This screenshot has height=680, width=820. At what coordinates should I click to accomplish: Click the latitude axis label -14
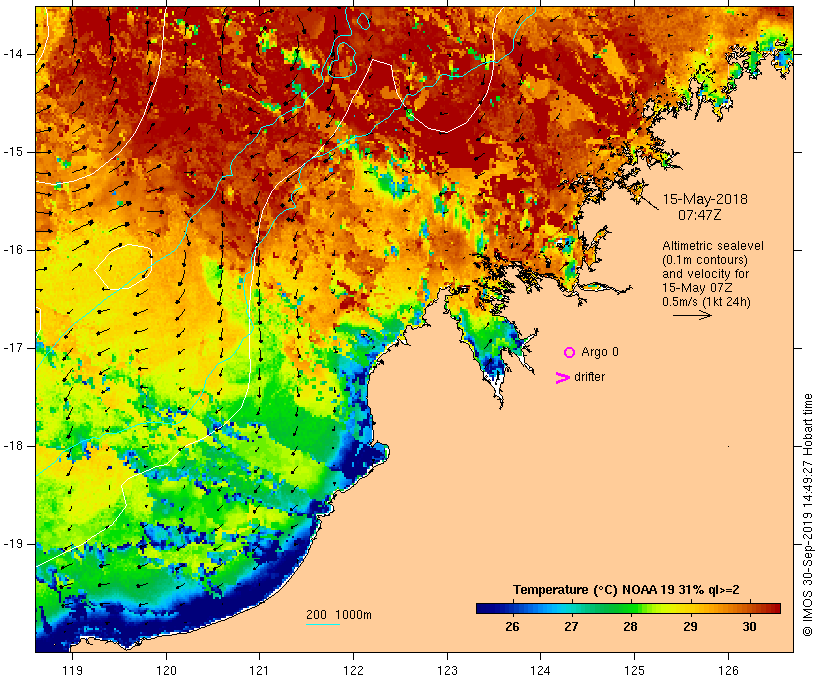click(12, 54)
